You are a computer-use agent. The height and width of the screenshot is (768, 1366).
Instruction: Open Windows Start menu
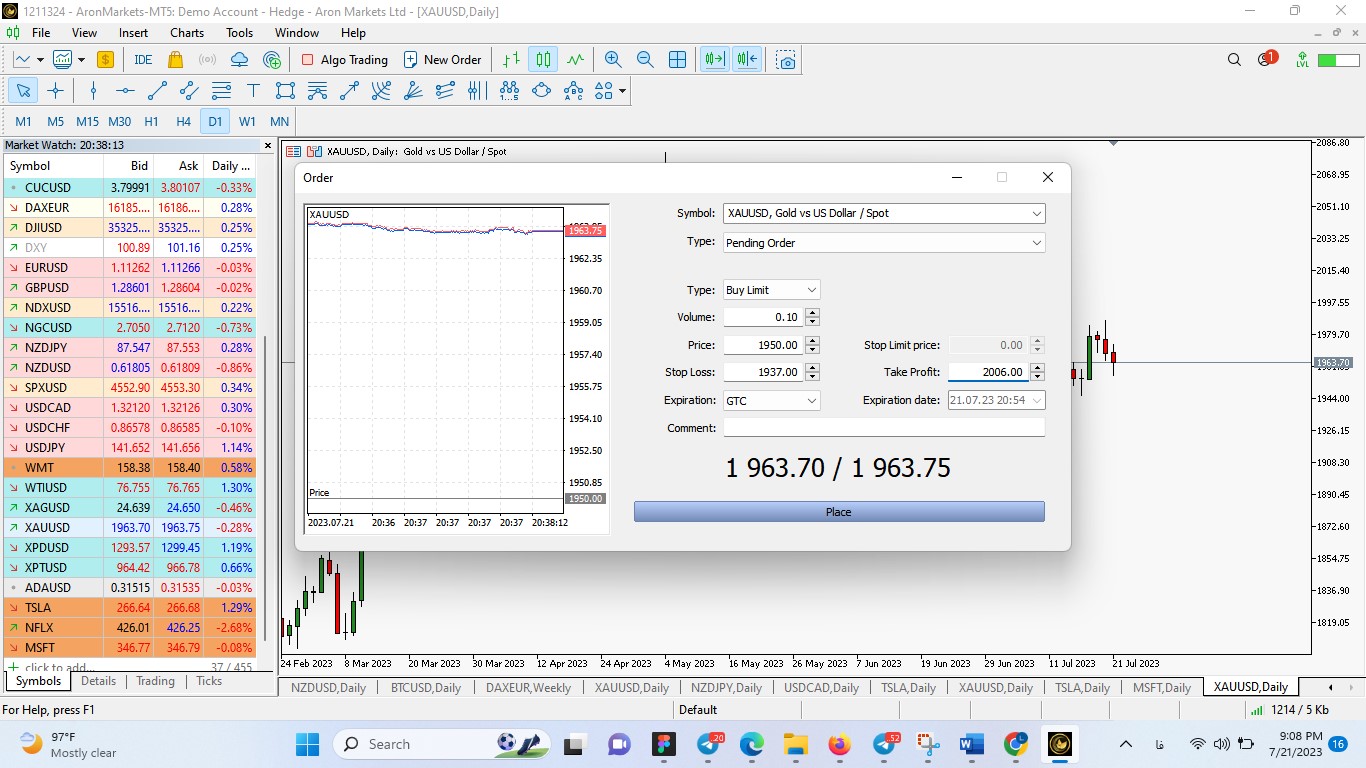(307, 744)
